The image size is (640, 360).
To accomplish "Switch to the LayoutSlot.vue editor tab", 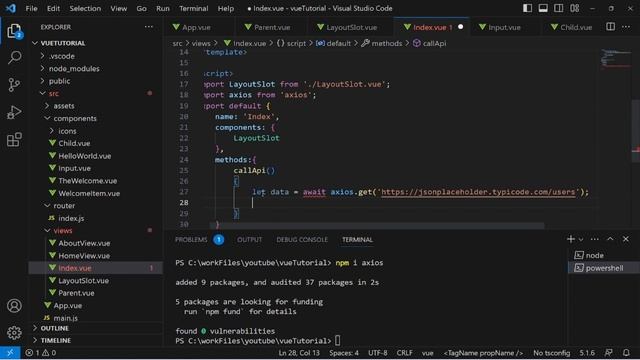I will (x=351, y=27).
